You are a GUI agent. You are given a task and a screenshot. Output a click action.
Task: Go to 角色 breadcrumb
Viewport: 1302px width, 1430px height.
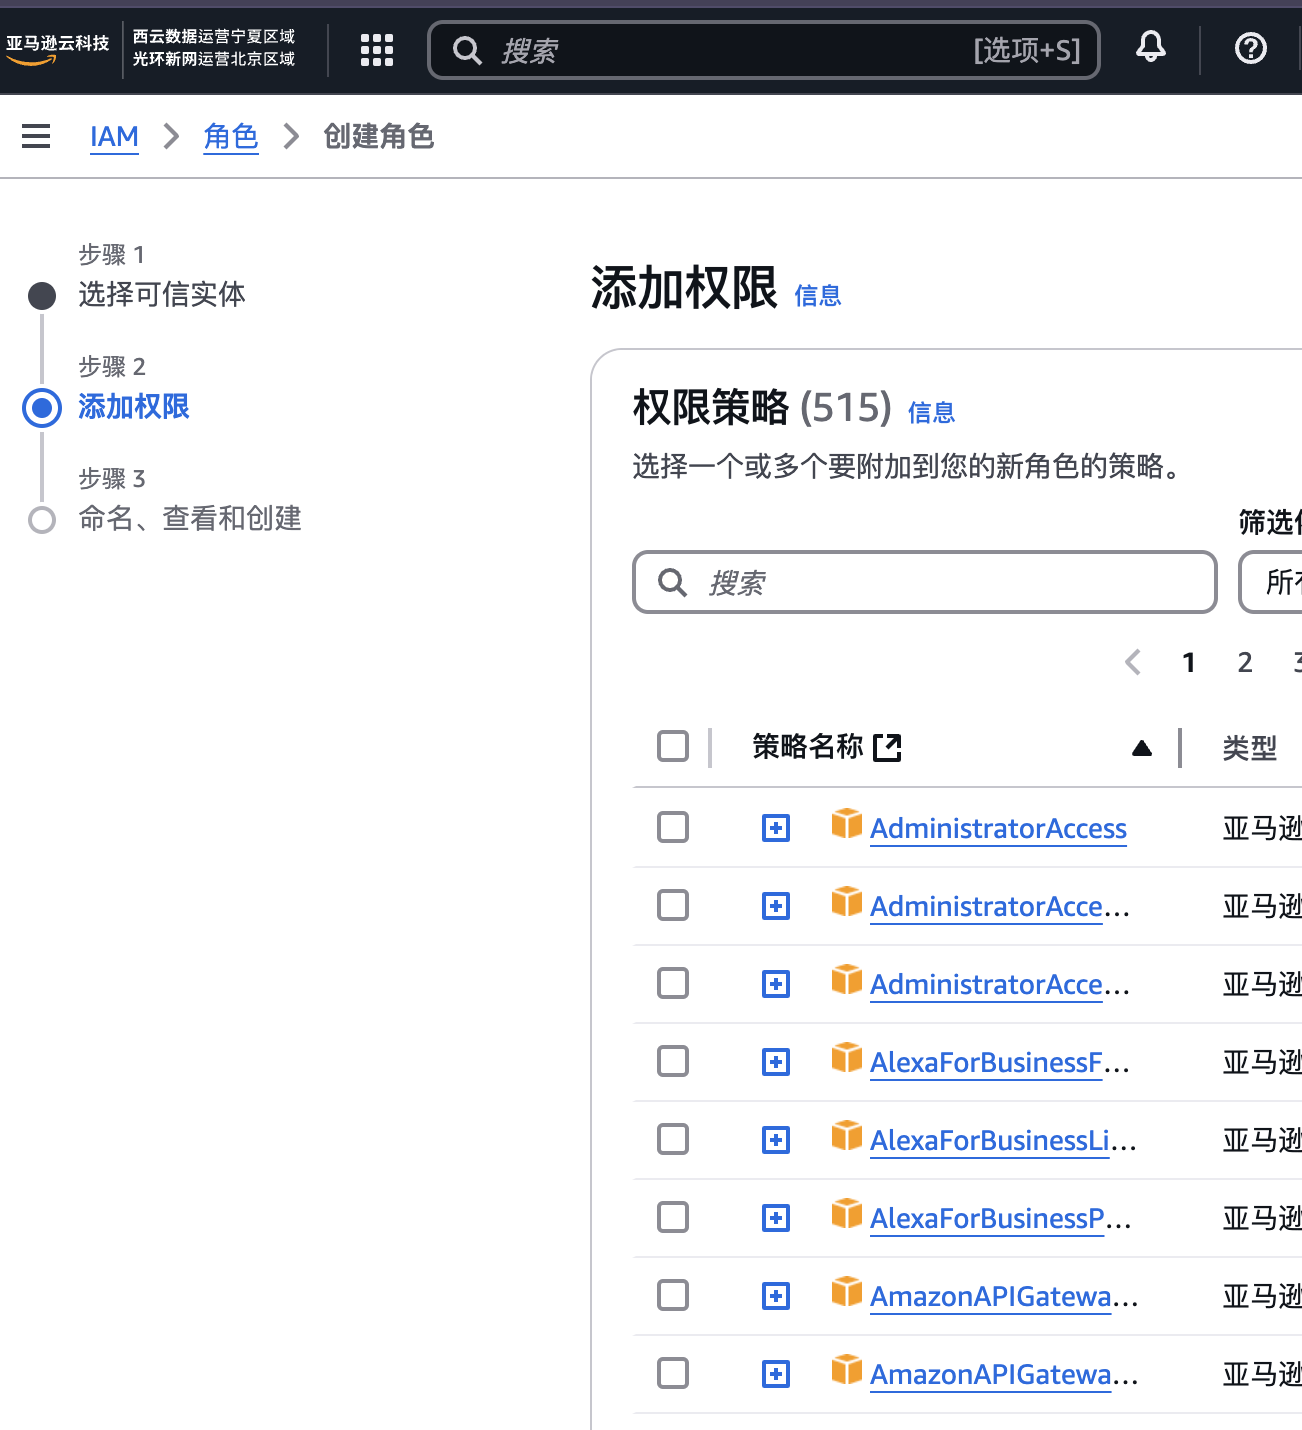click(x=231, y=136)
